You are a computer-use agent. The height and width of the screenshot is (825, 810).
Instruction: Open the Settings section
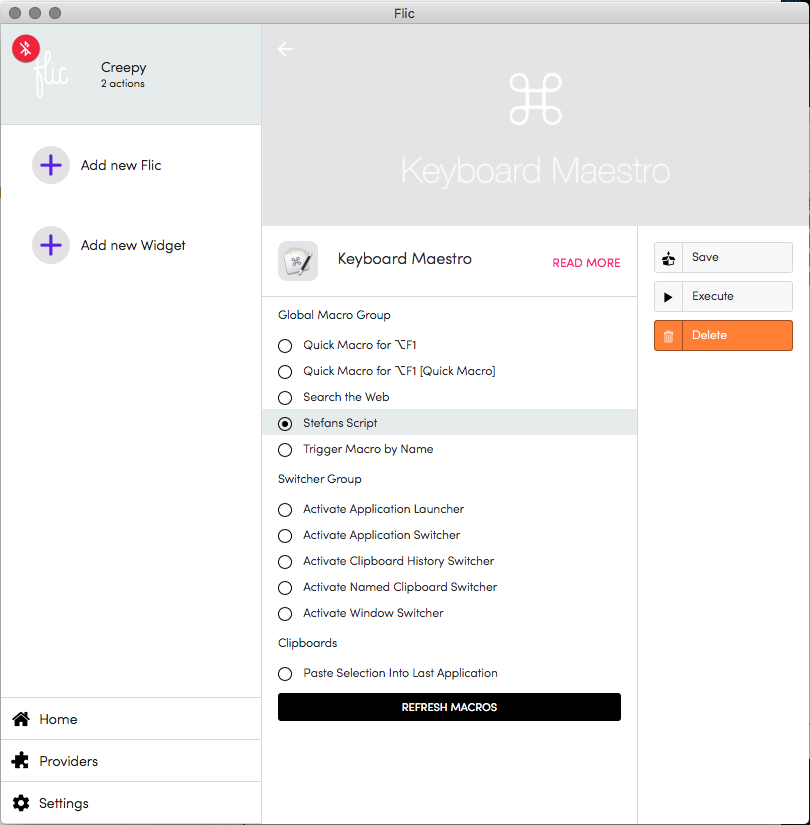131,803
